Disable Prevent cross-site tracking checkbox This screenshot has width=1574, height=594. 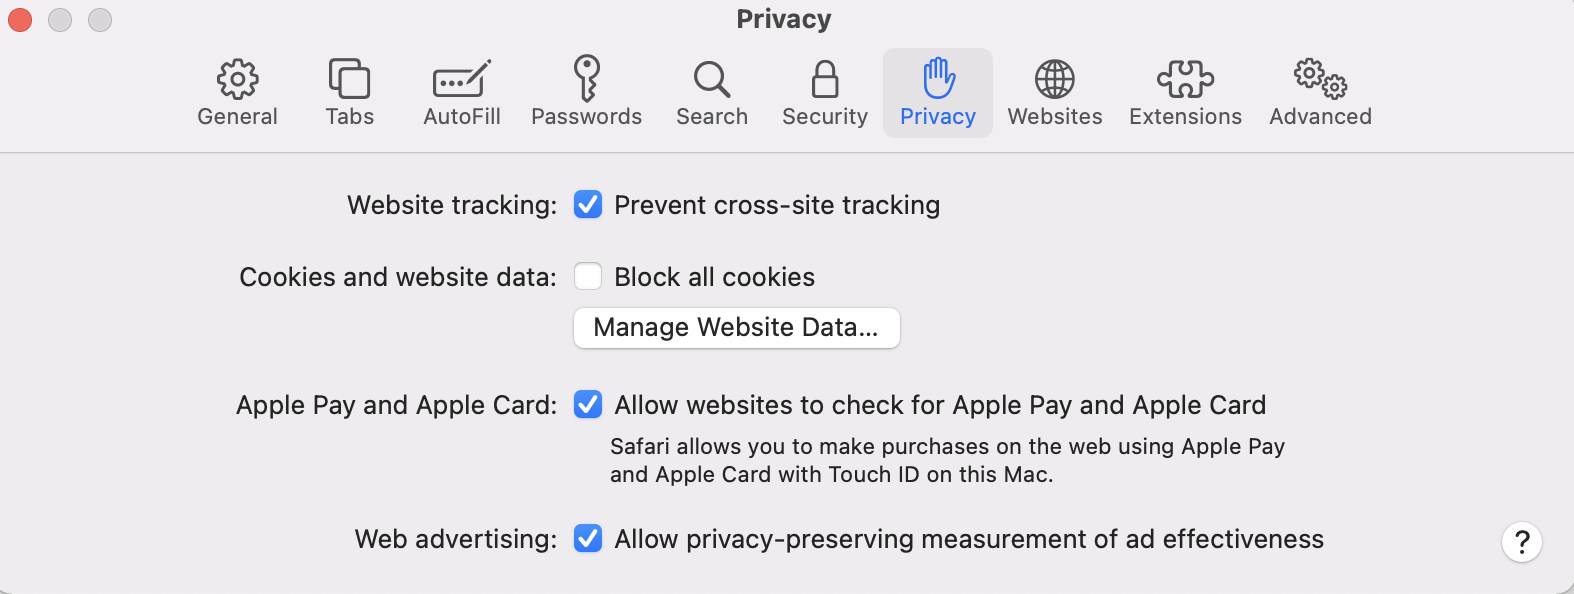588,205
